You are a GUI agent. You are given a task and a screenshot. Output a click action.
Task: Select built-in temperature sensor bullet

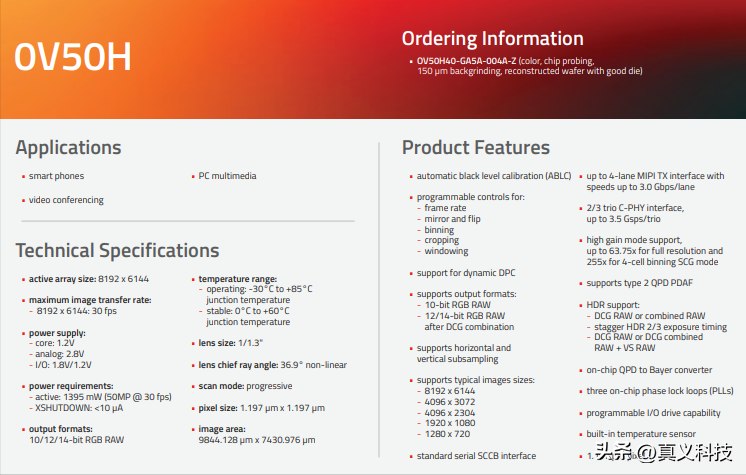pos(641,434)
